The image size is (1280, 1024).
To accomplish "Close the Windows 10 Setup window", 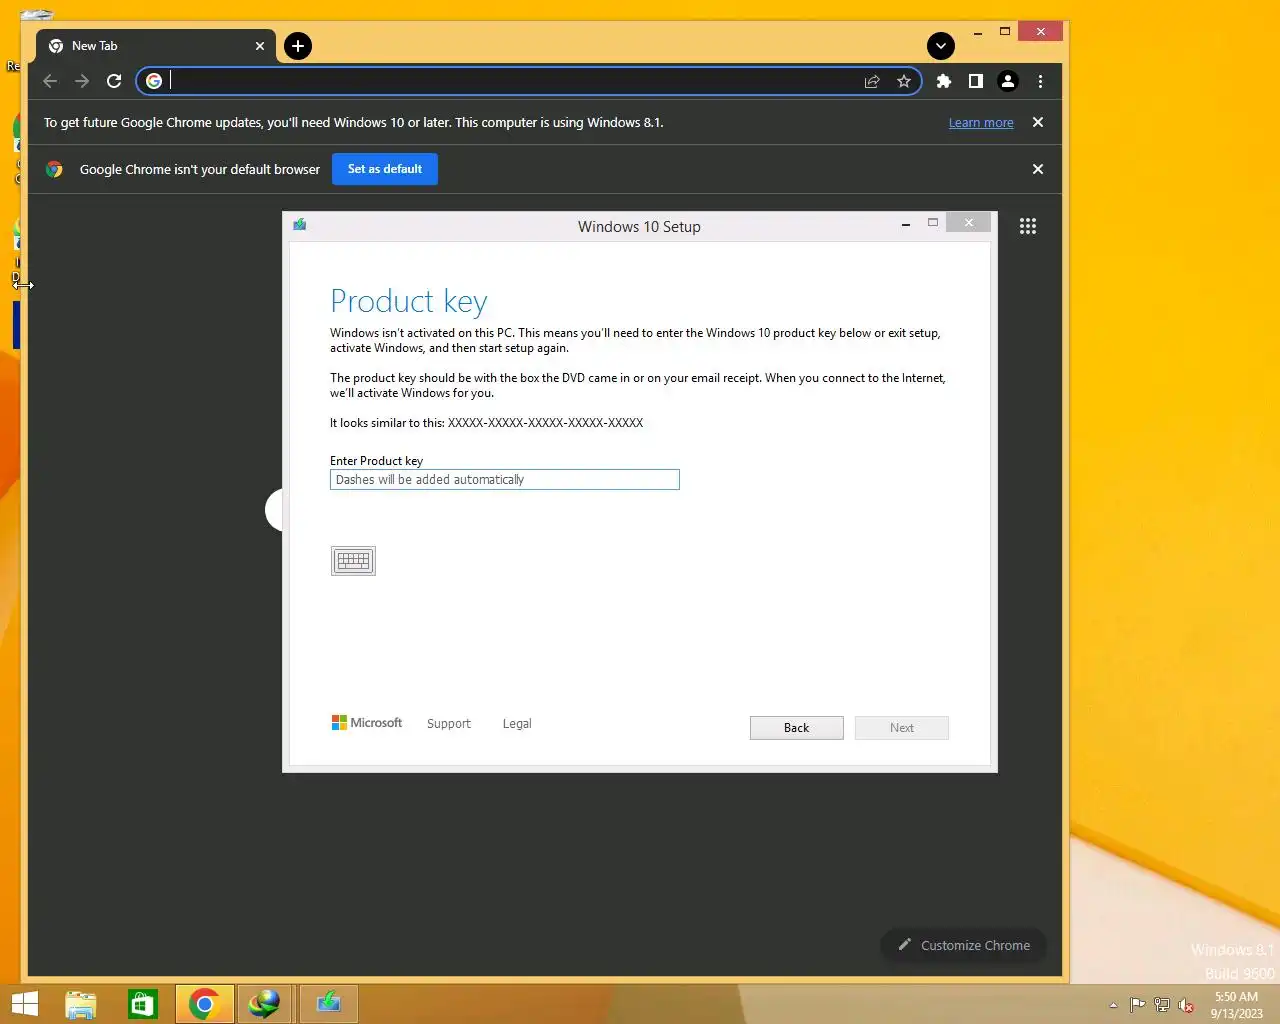I will [x=969, y=222].
